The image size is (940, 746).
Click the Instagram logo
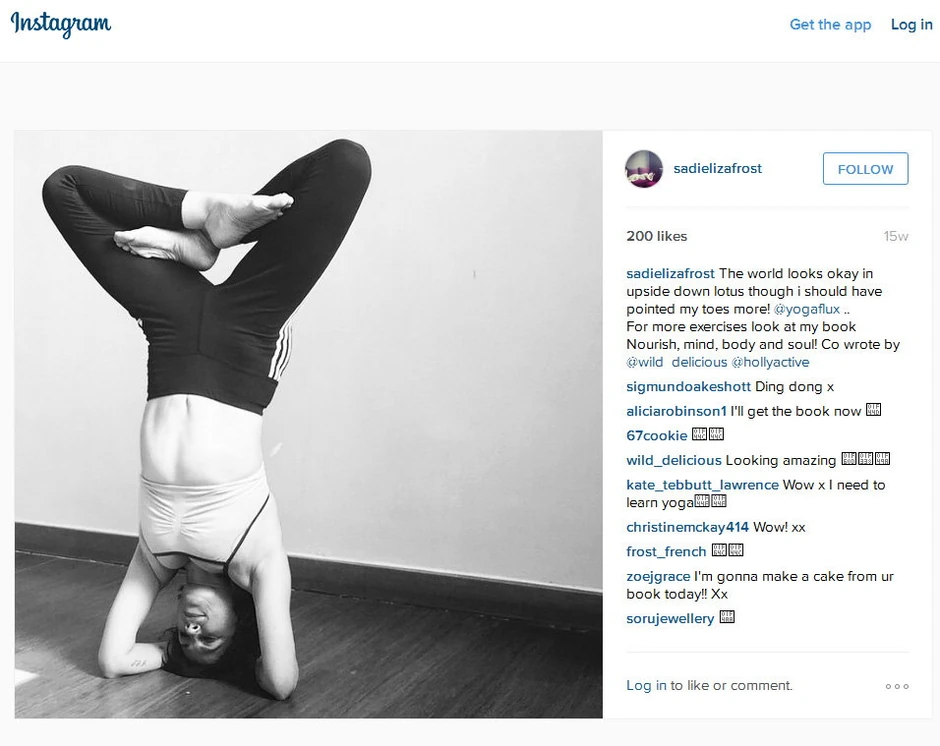61,24
